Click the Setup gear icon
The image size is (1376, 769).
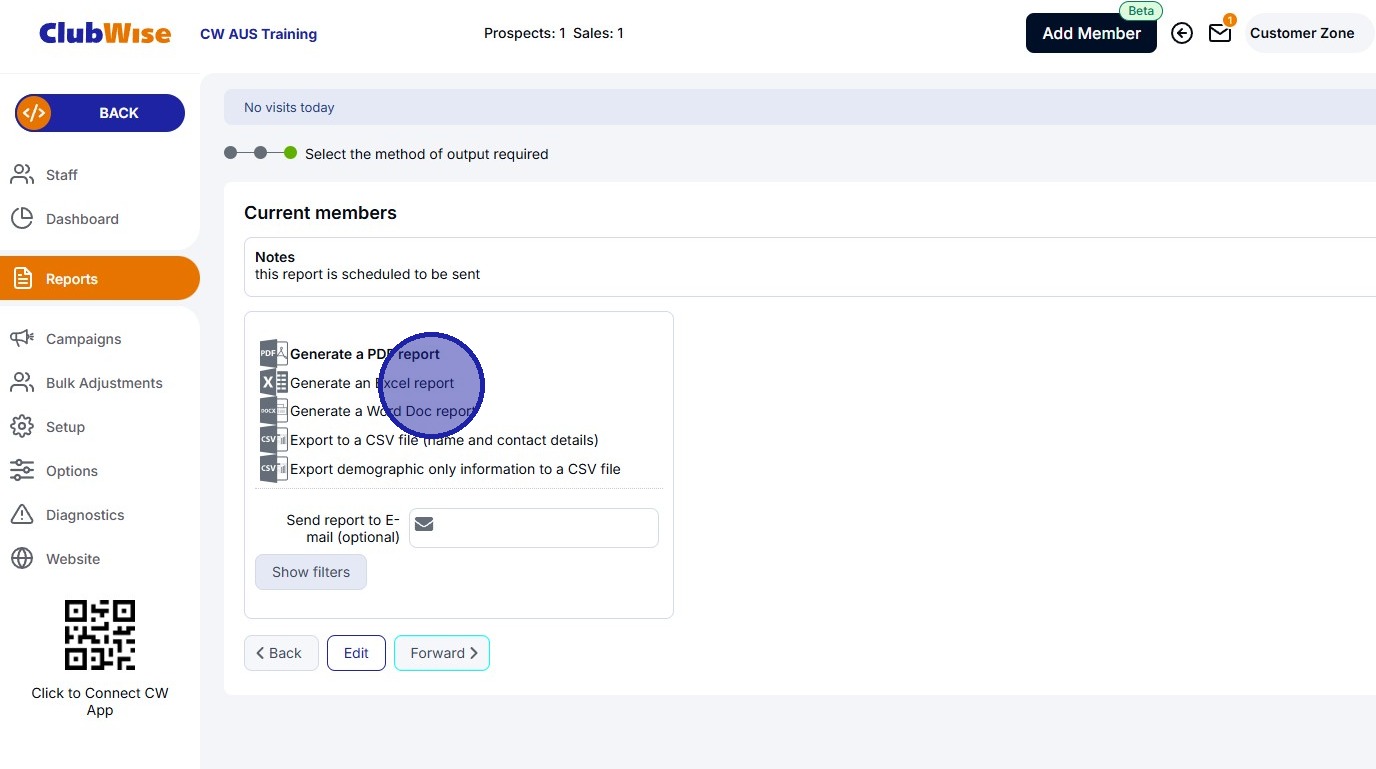click(x=22, y=427)
